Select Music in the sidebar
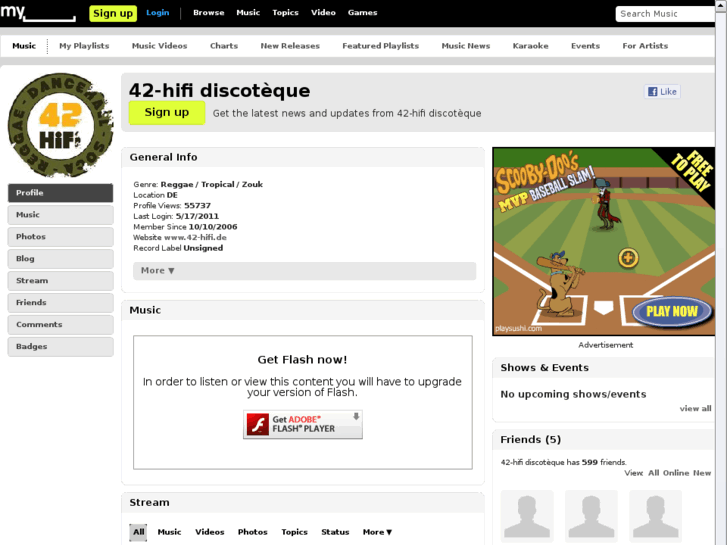 point(60,215)
